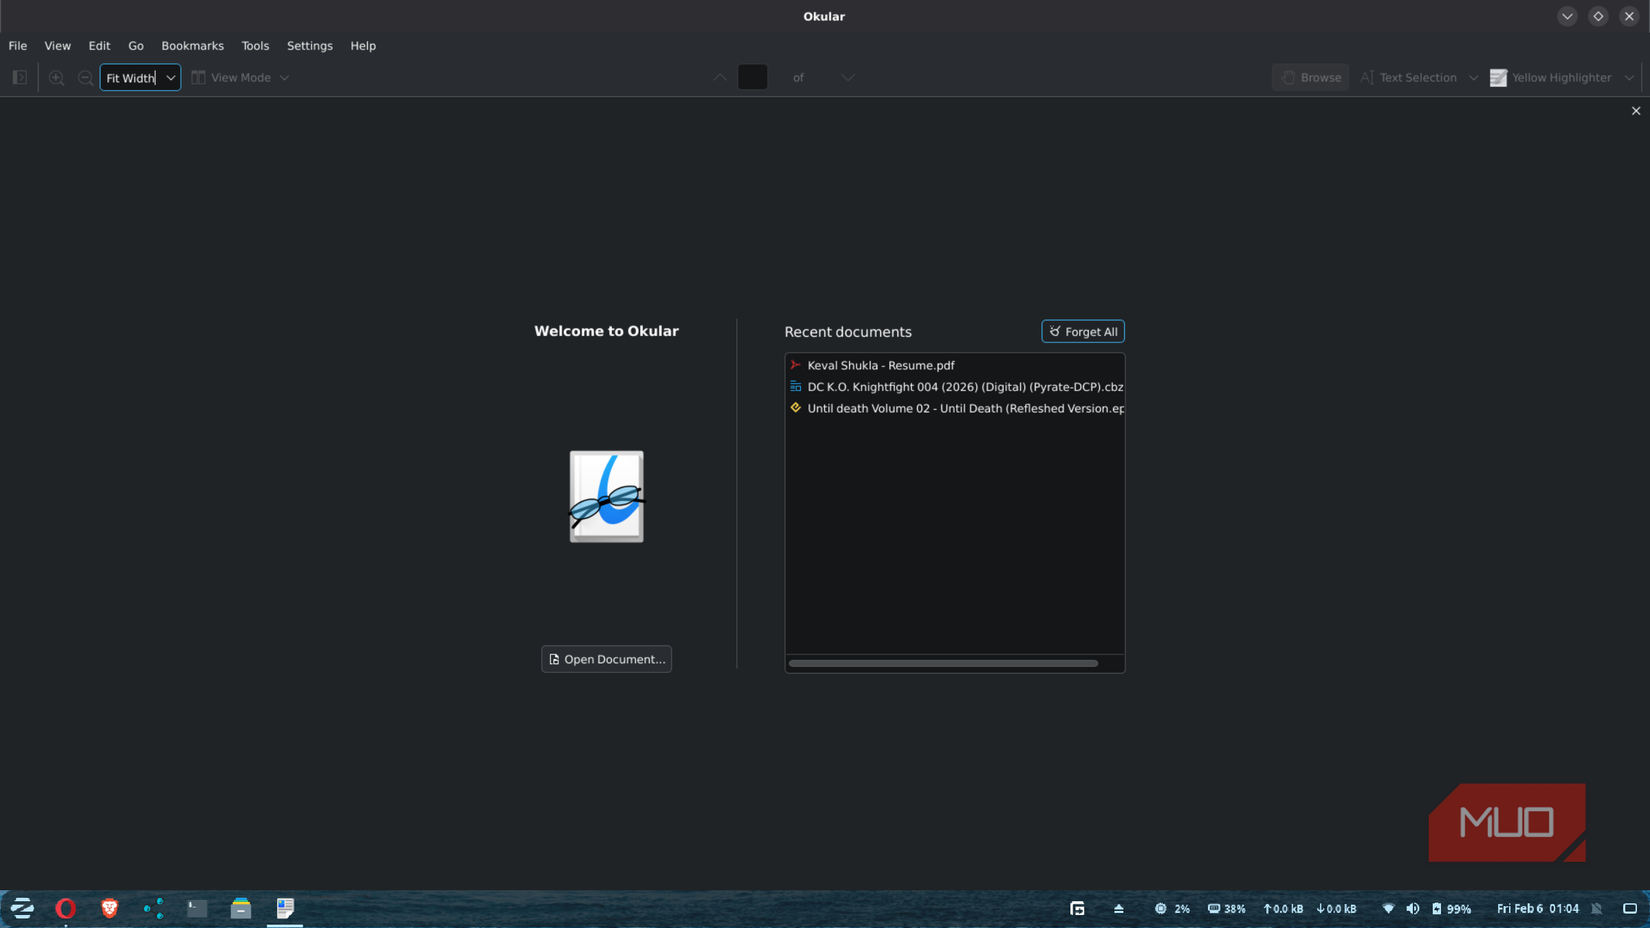This screenshot has width=1650, height=928.
Task: Toggle the Text Selection tool
Action: (x=1408, y=77)
